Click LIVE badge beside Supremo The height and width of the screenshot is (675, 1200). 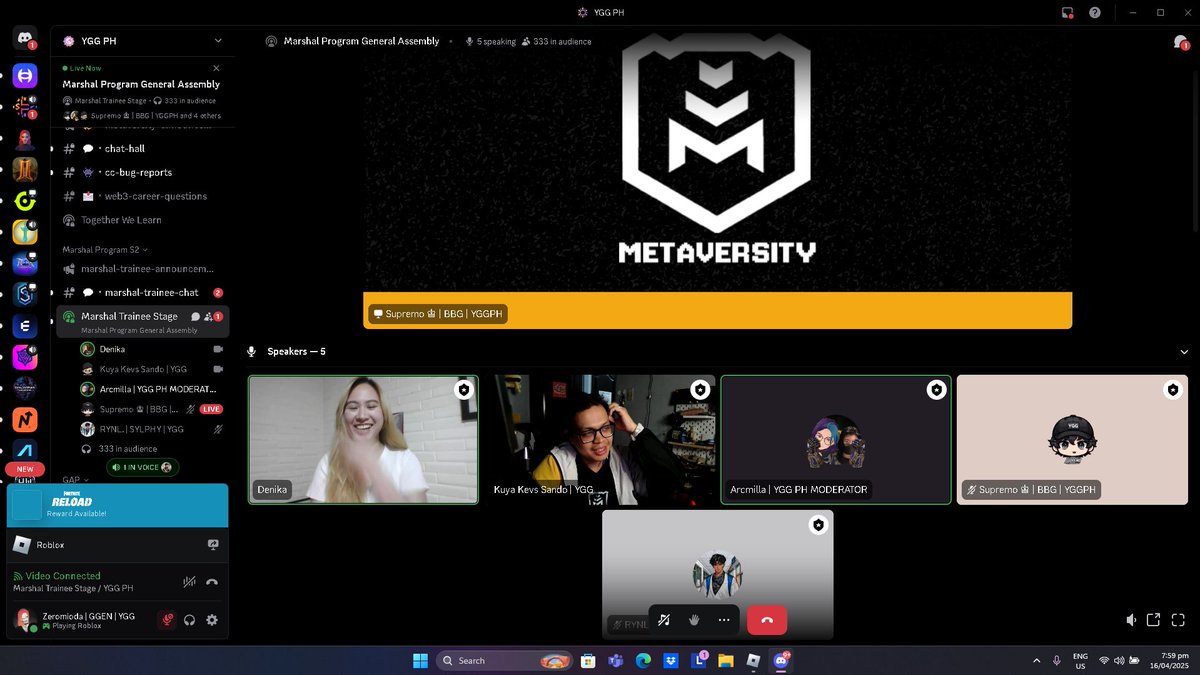tap(211, 409)
